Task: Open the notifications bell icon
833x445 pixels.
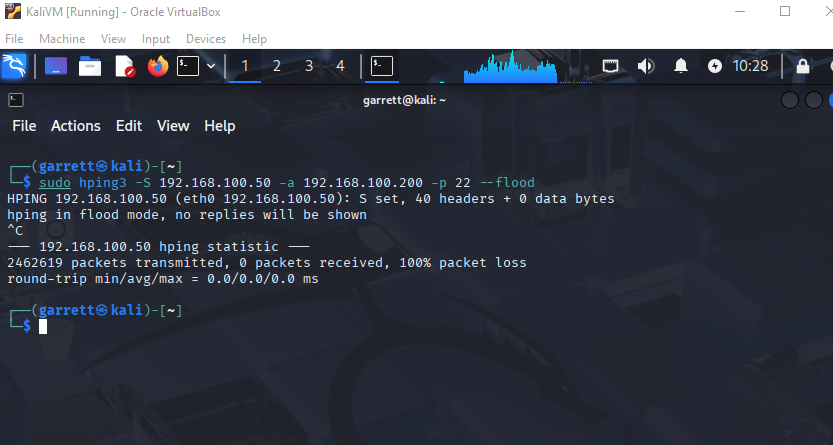Action: [681, 66]
